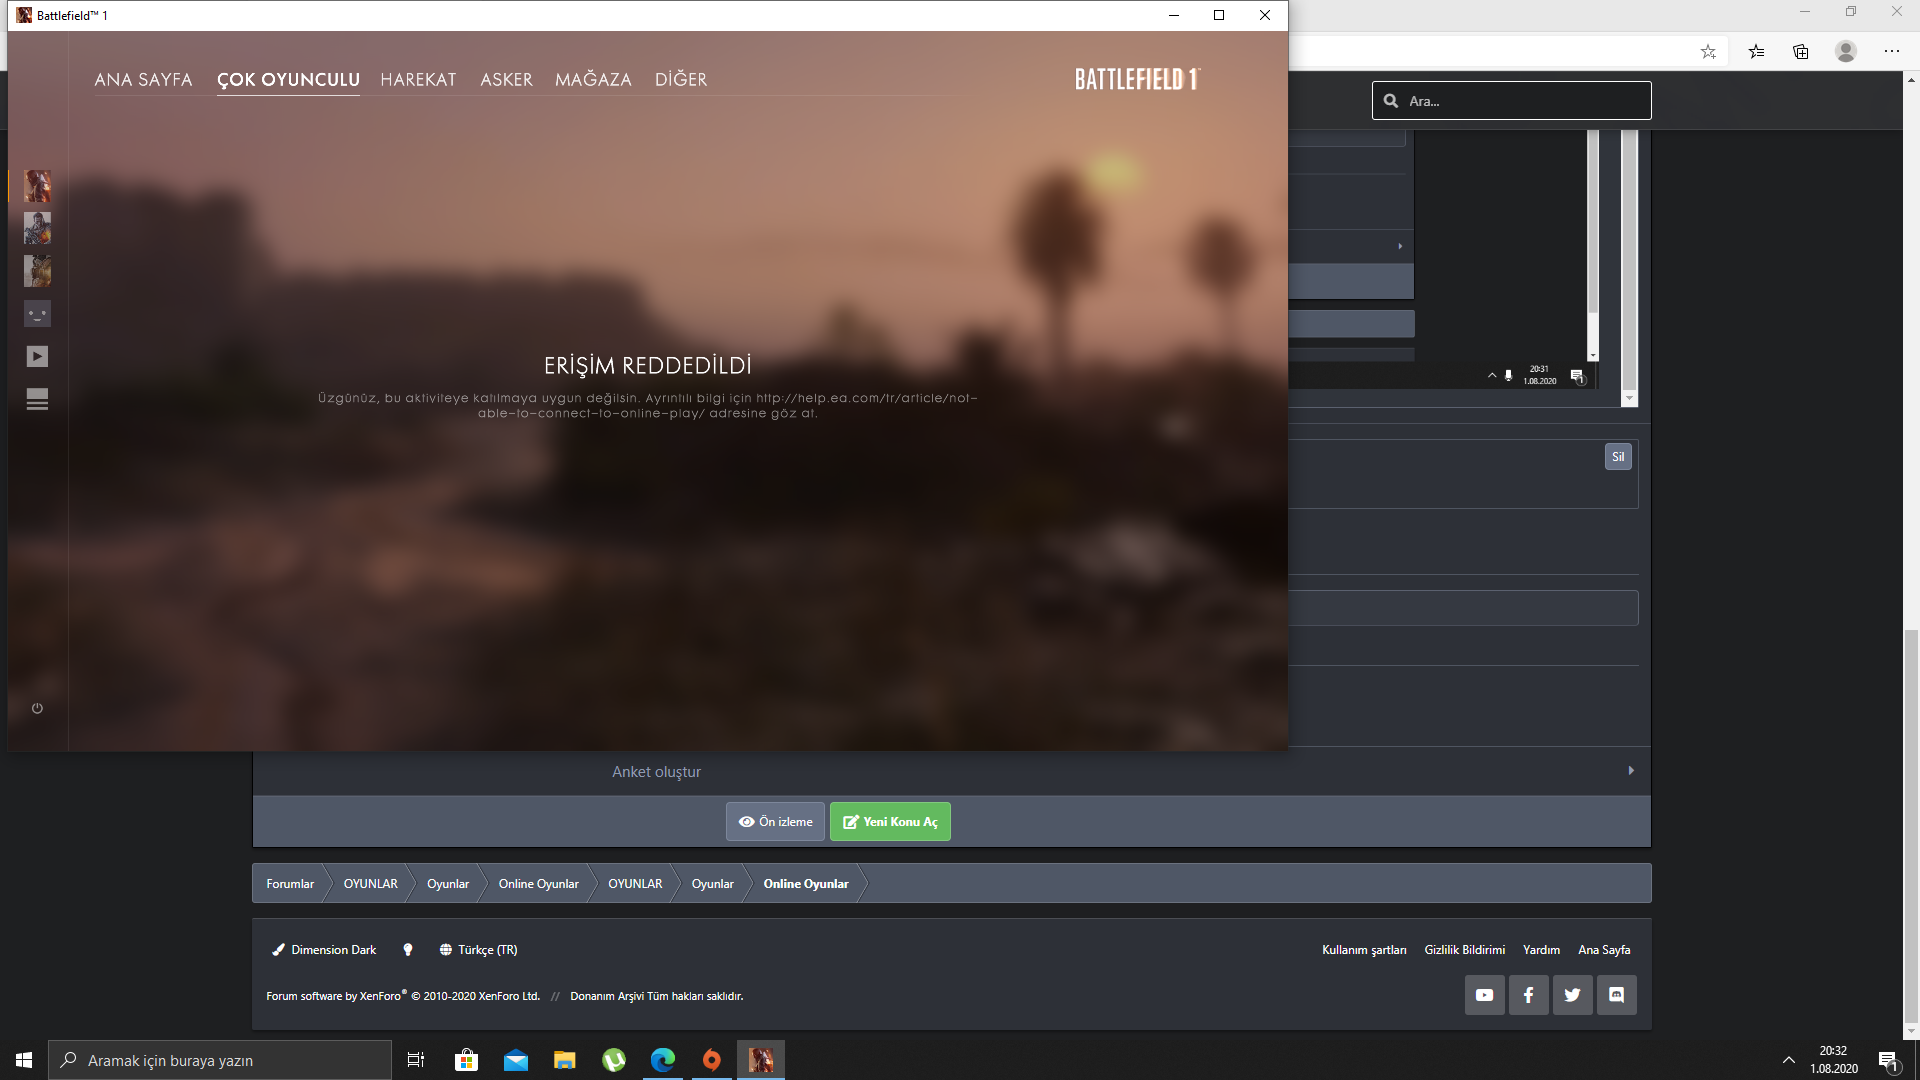Switch to HAREKAT tab
1920x1080 pixels.
point(418,80)
